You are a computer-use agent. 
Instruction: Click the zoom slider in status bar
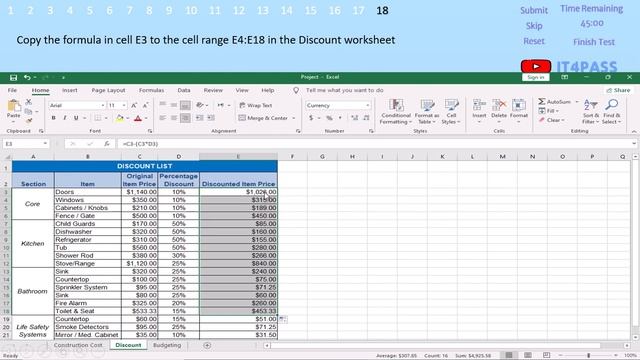point(588,356)
